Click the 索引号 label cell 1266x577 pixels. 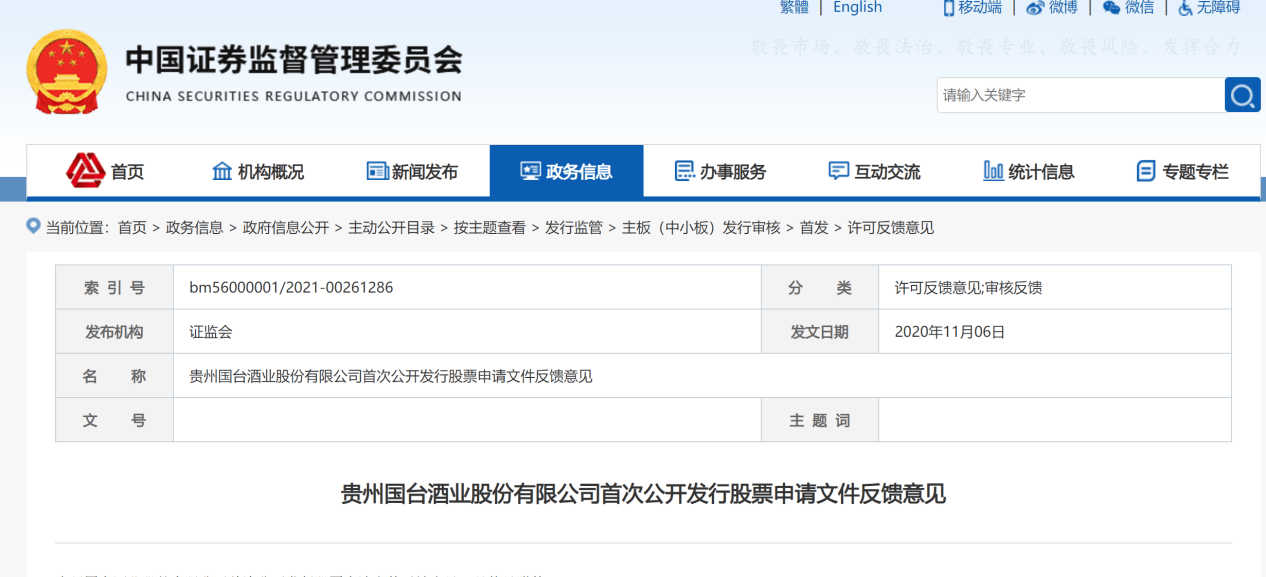coord(114,288)
